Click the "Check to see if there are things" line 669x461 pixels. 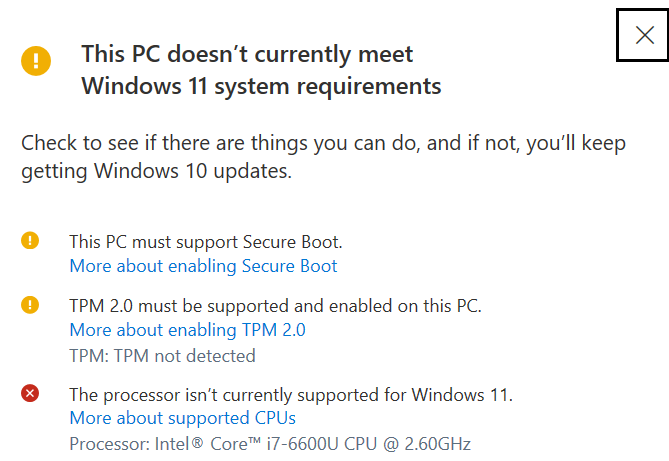pyautogui.click(x=323, y=143)
